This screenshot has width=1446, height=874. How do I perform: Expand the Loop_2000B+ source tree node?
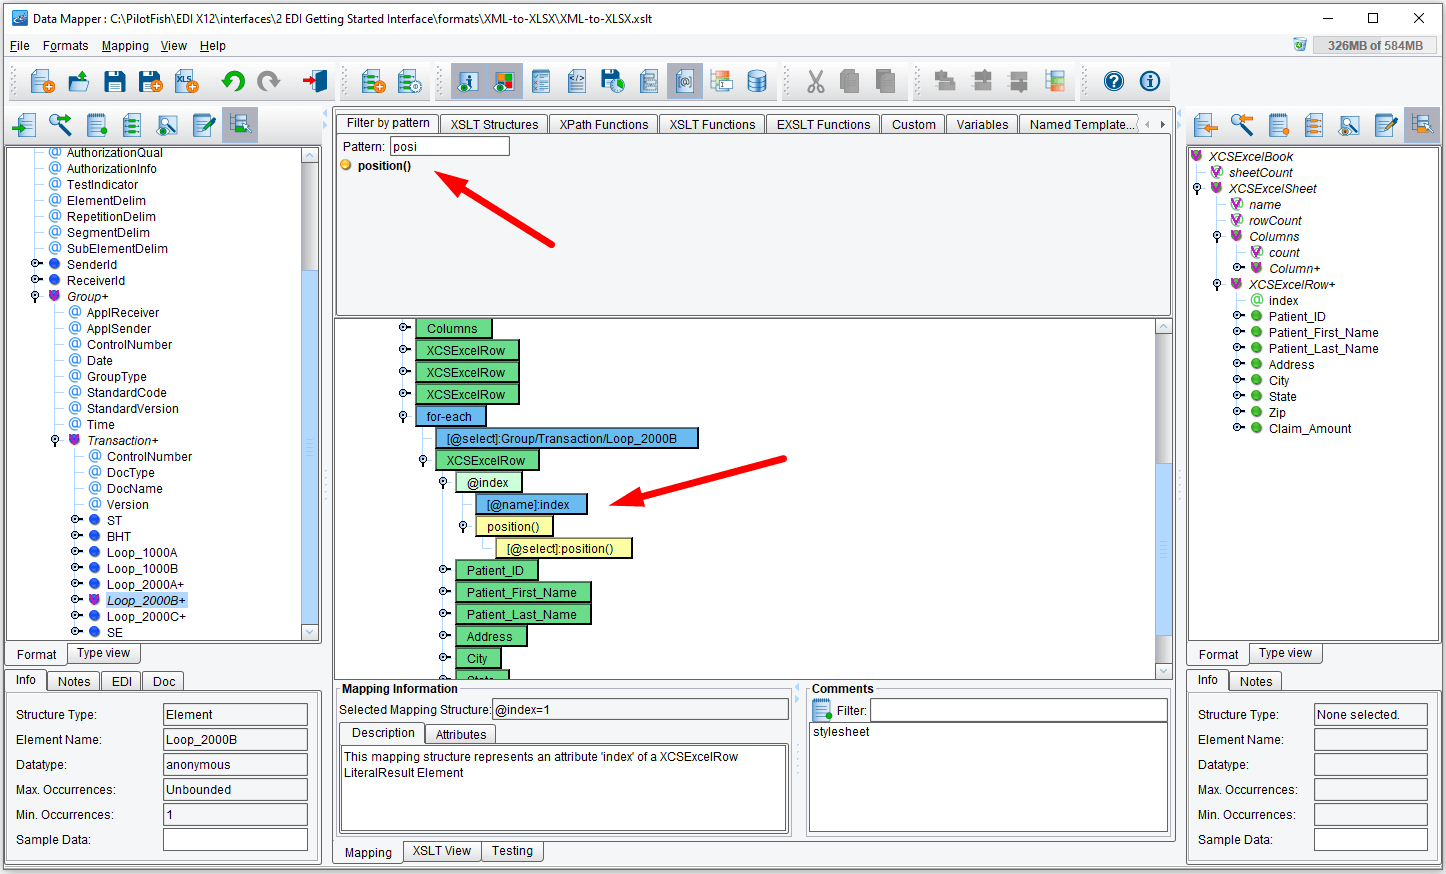(76, 601)
